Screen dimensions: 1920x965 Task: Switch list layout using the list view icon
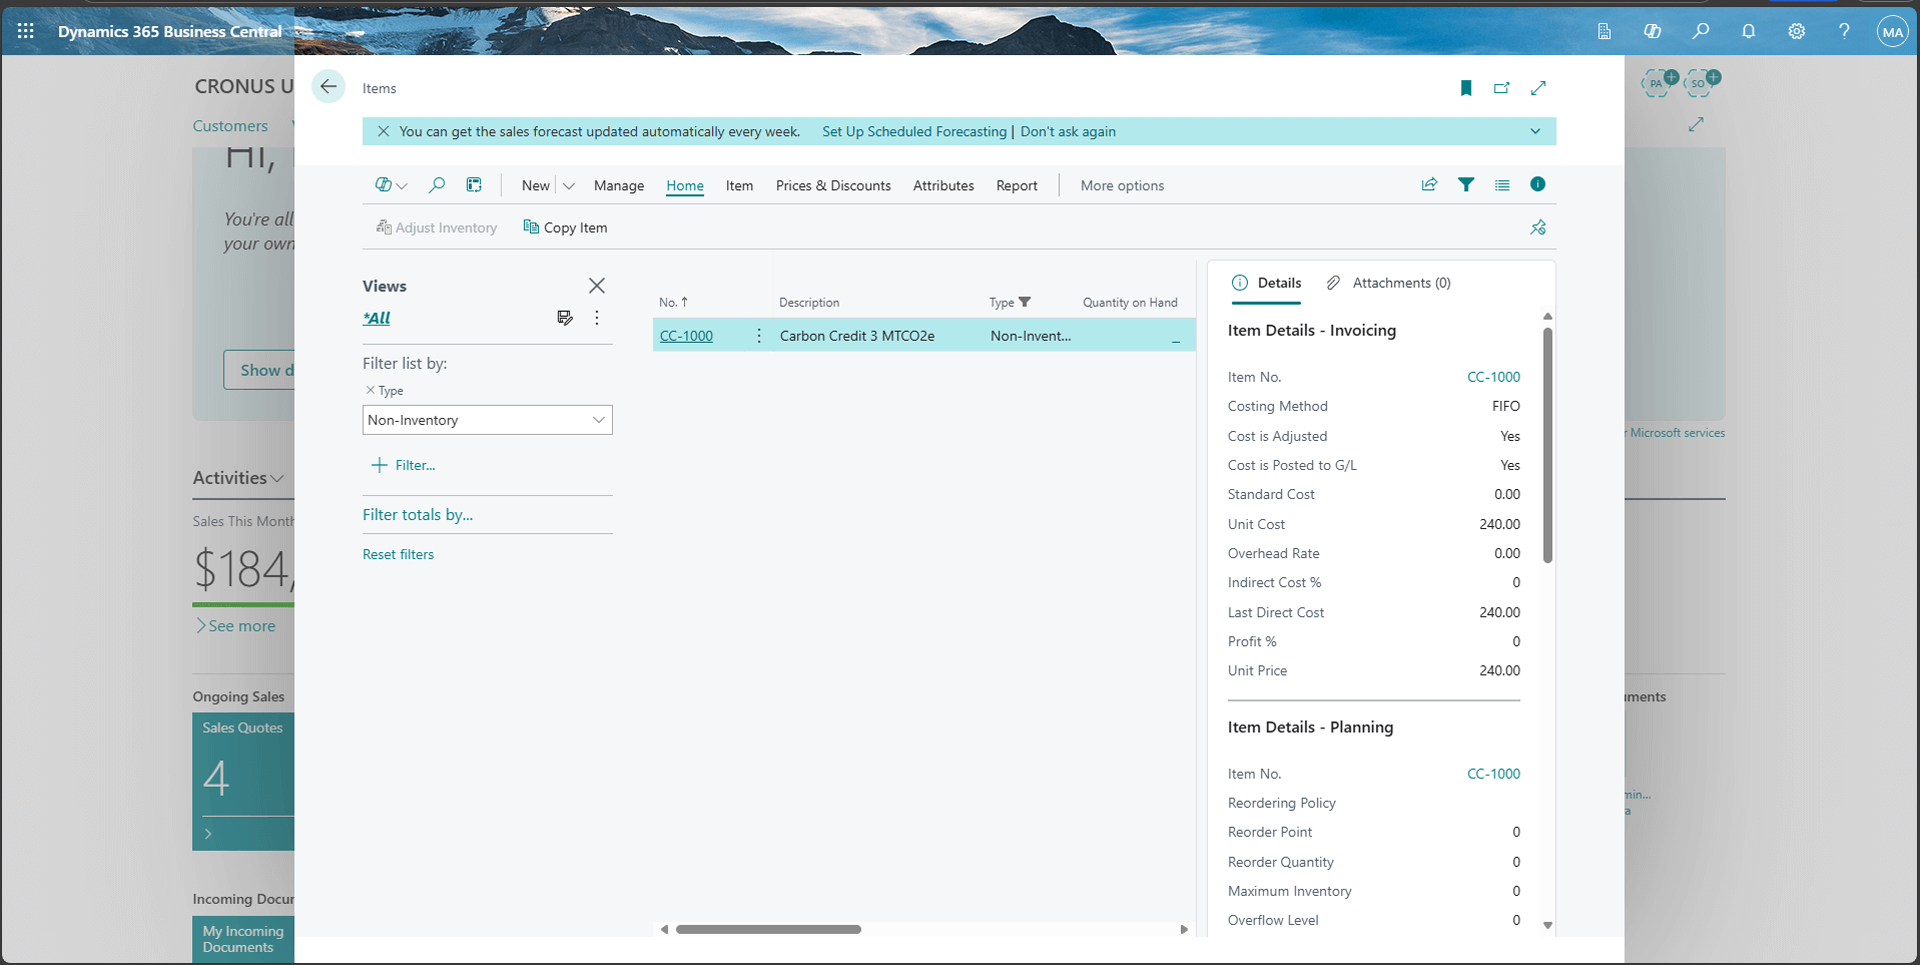click(1503, 185)
